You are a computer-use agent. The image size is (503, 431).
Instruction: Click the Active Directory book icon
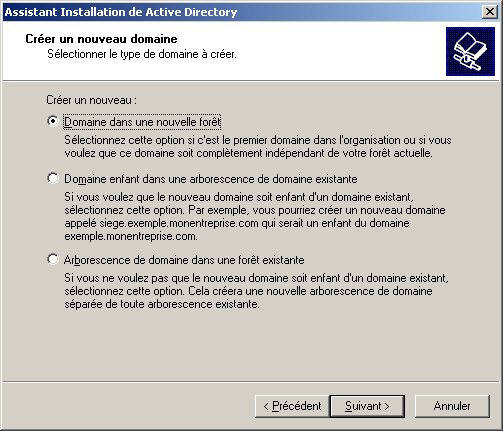470,51
